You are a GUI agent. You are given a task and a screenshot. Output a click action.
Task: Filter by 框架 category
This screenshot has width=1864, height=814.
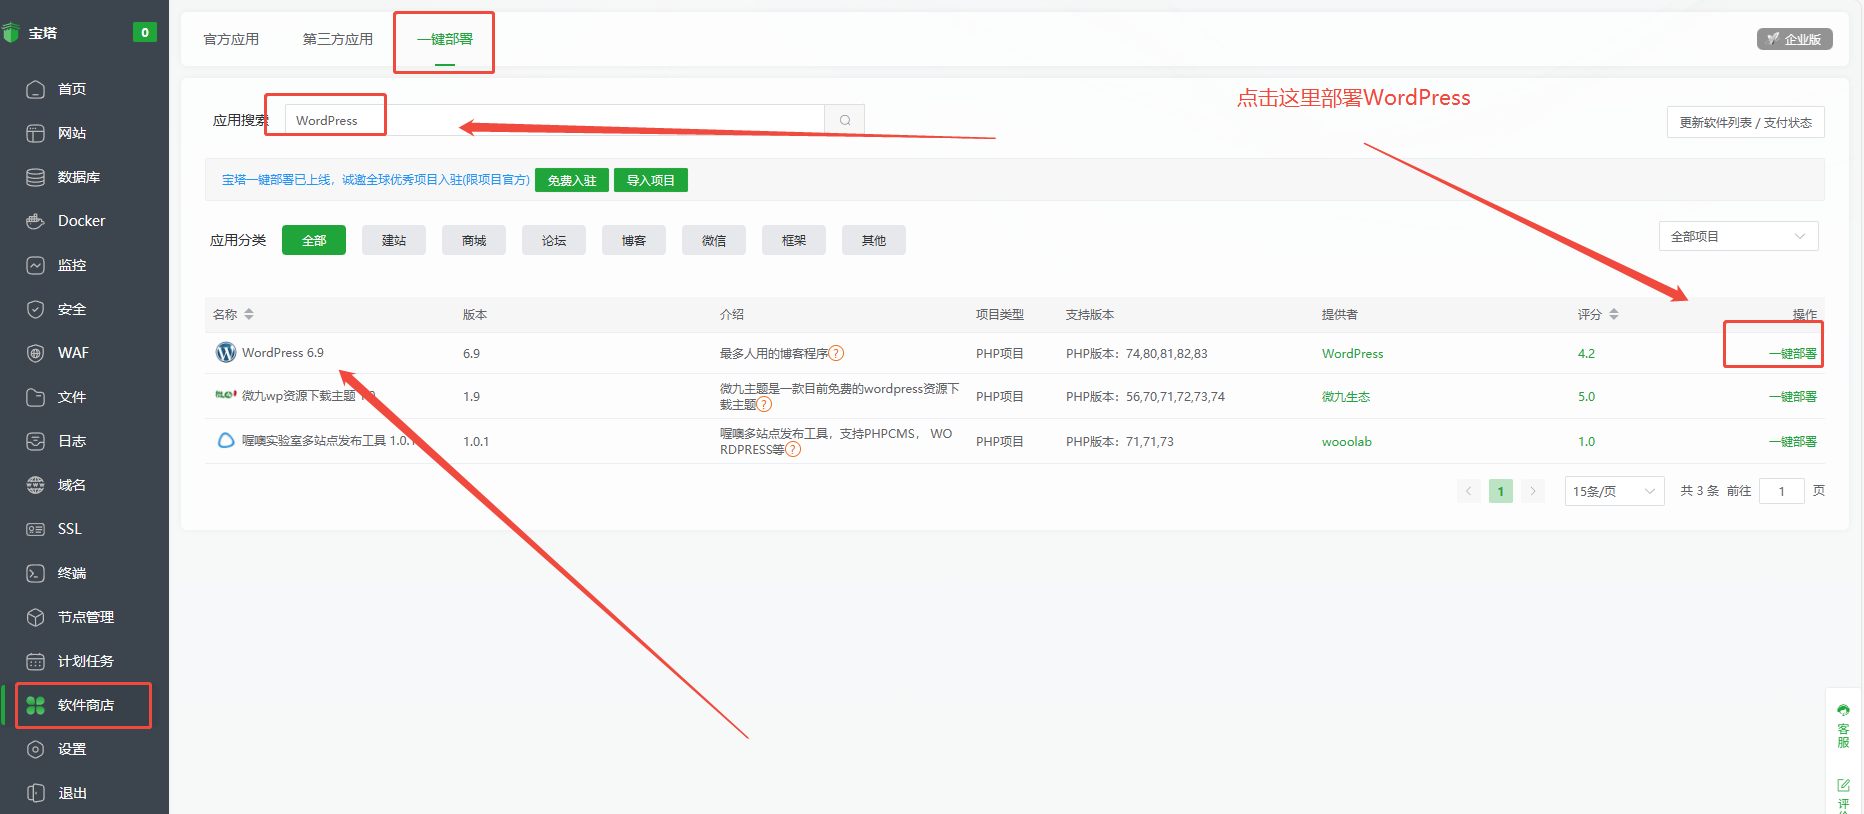click(794, 240)
